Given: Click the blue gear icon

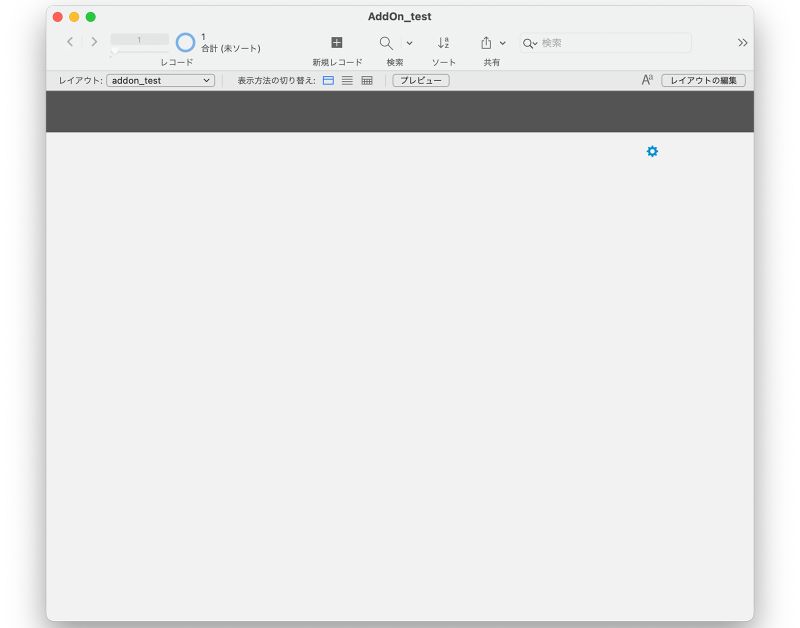Looking at the screenshot, I should tap(652, 152).
